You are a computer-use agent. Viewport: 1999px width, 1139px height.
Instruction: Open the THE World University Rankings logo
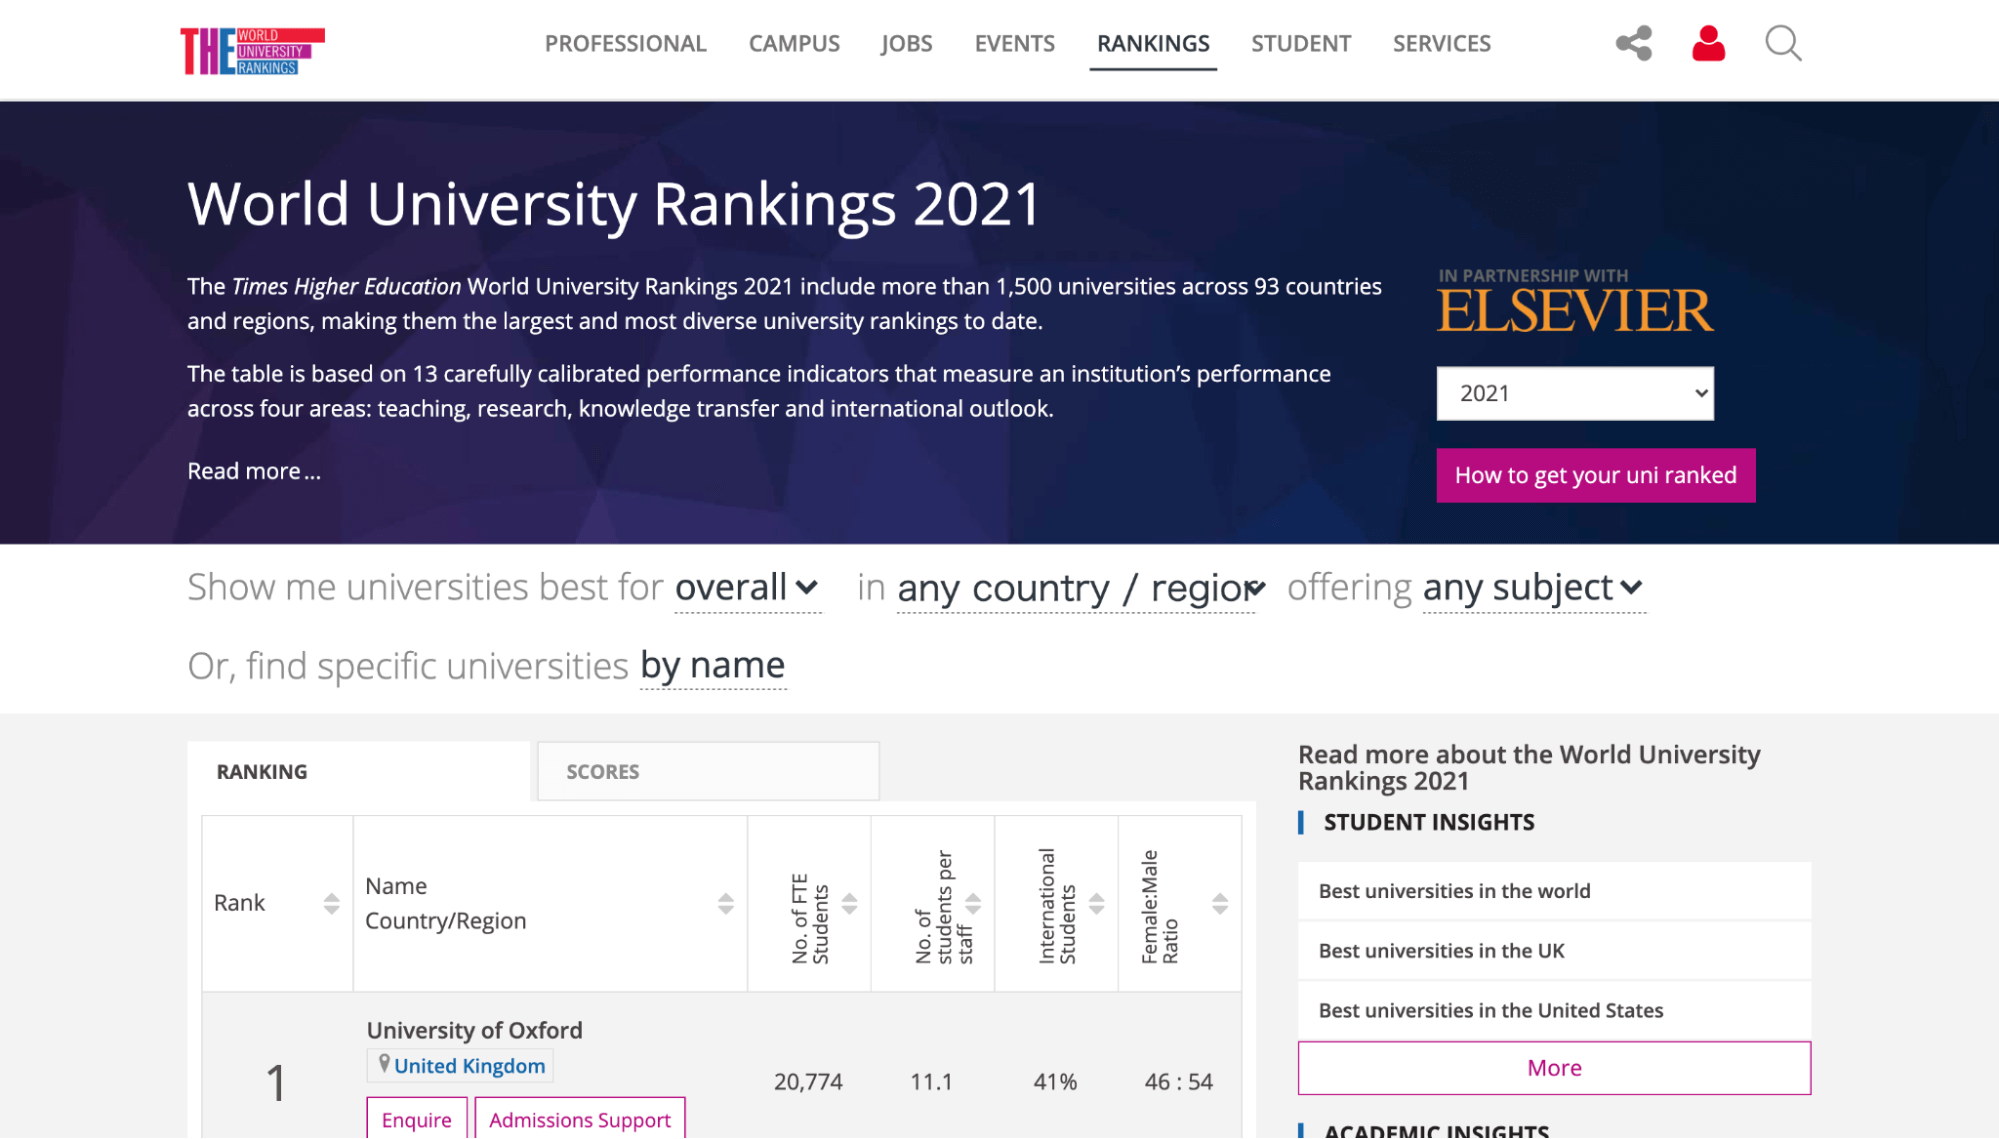click(x=252, y=50)
